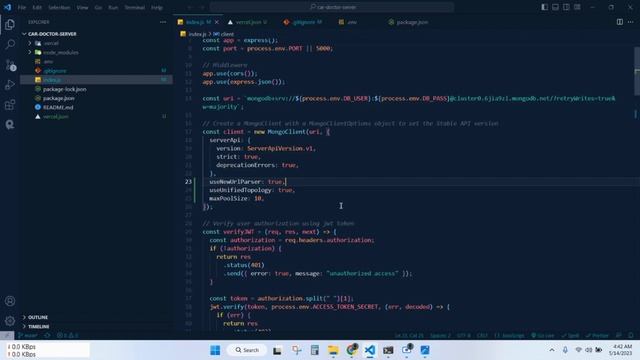640x360 pixels.
Task: Open the Edit menu
Action: point(37,7)
